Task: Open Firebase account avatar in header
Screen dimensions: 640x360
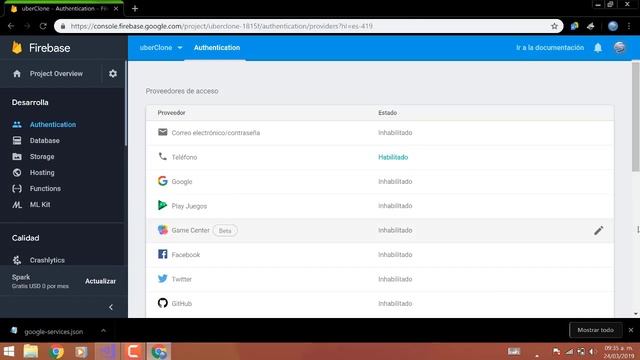Action: coord(620,48)
